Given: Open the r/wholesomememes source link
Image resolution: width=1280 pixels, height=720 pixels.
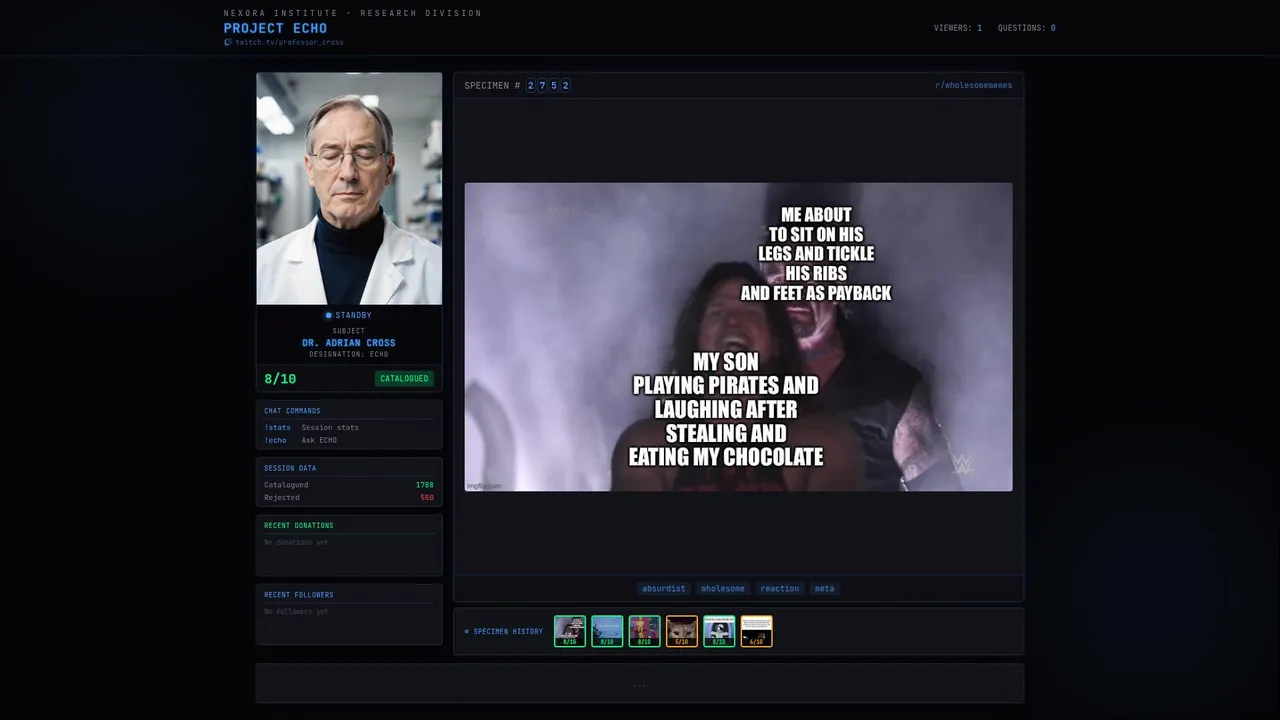Looking at the screenshot, I should (x=973, y=85).
